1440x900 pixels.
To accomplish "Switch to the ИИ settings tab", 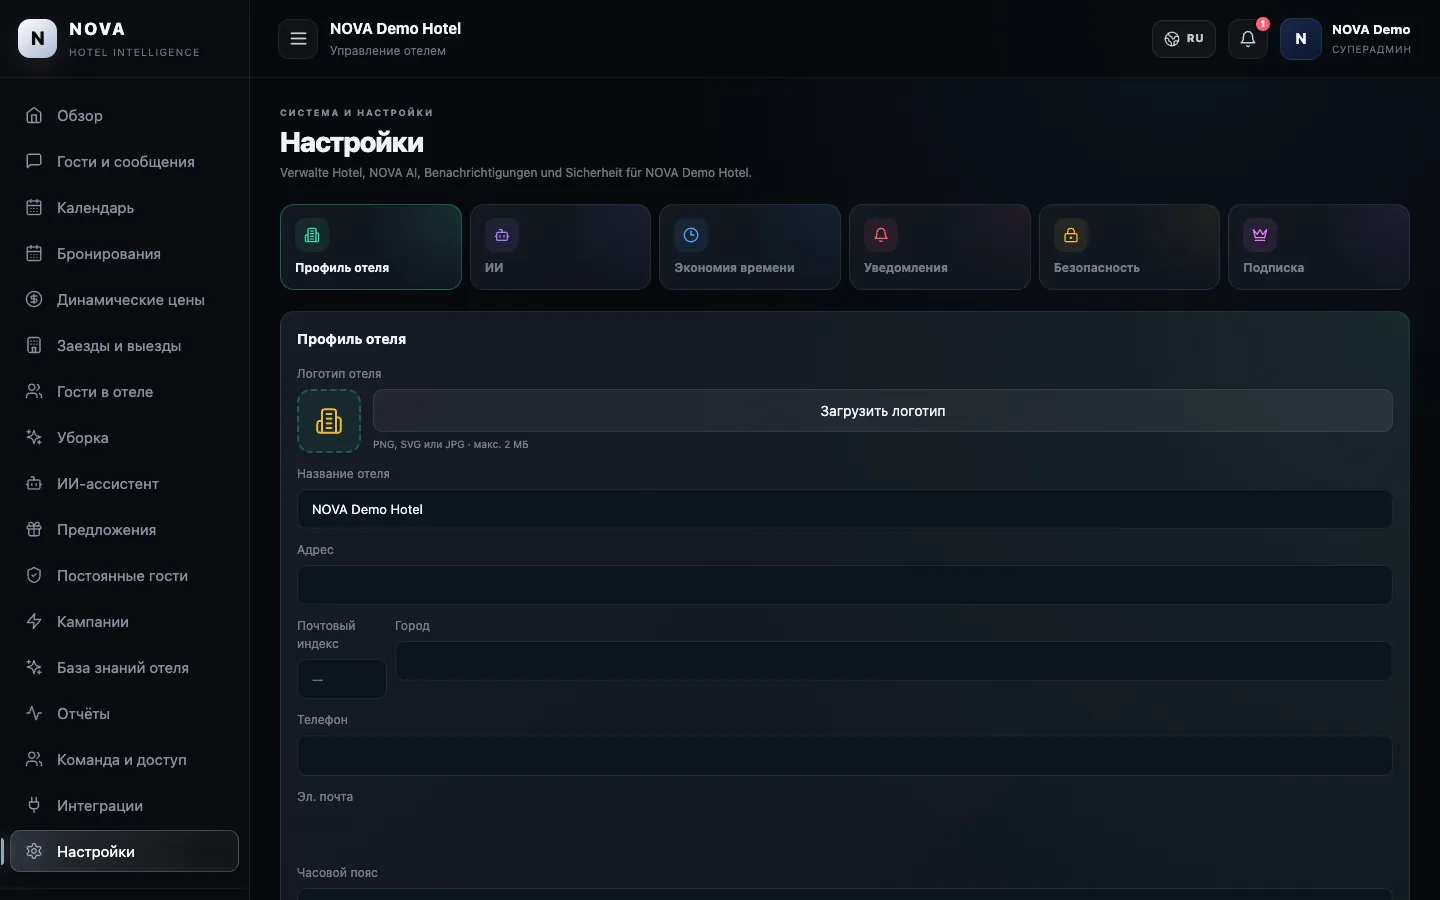I will click(560, 247).
